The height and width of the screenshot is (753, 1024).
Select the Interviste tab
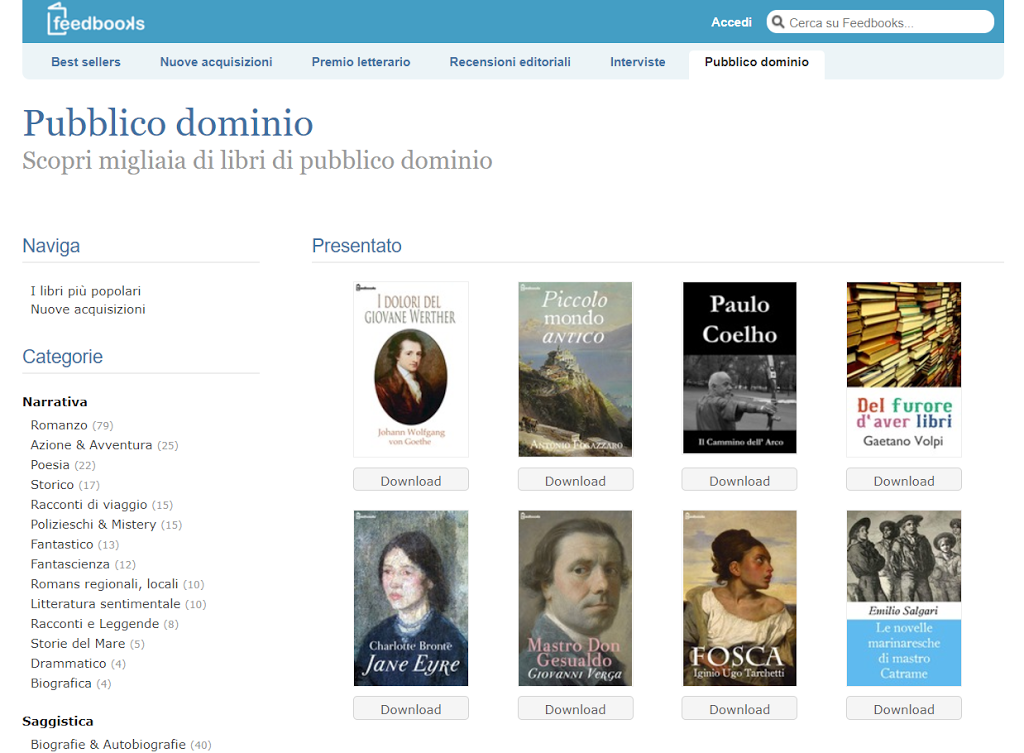tap(637, 62)
